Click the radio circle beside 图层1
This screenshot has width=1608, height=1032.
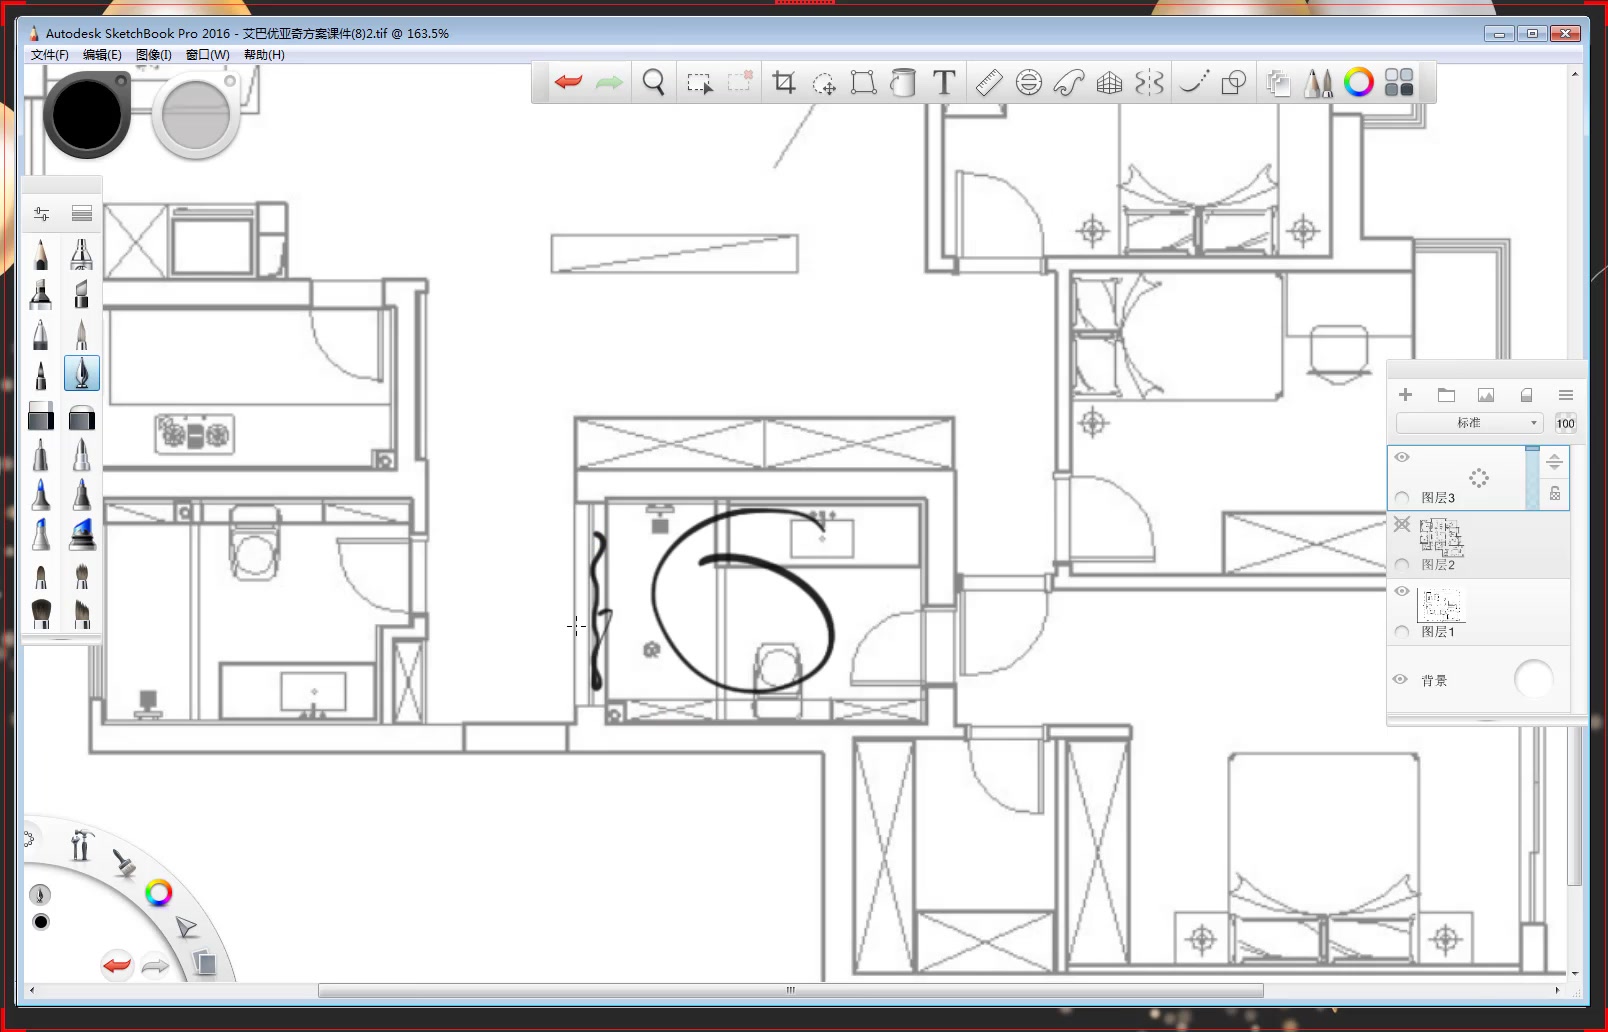click(1402, 632)
